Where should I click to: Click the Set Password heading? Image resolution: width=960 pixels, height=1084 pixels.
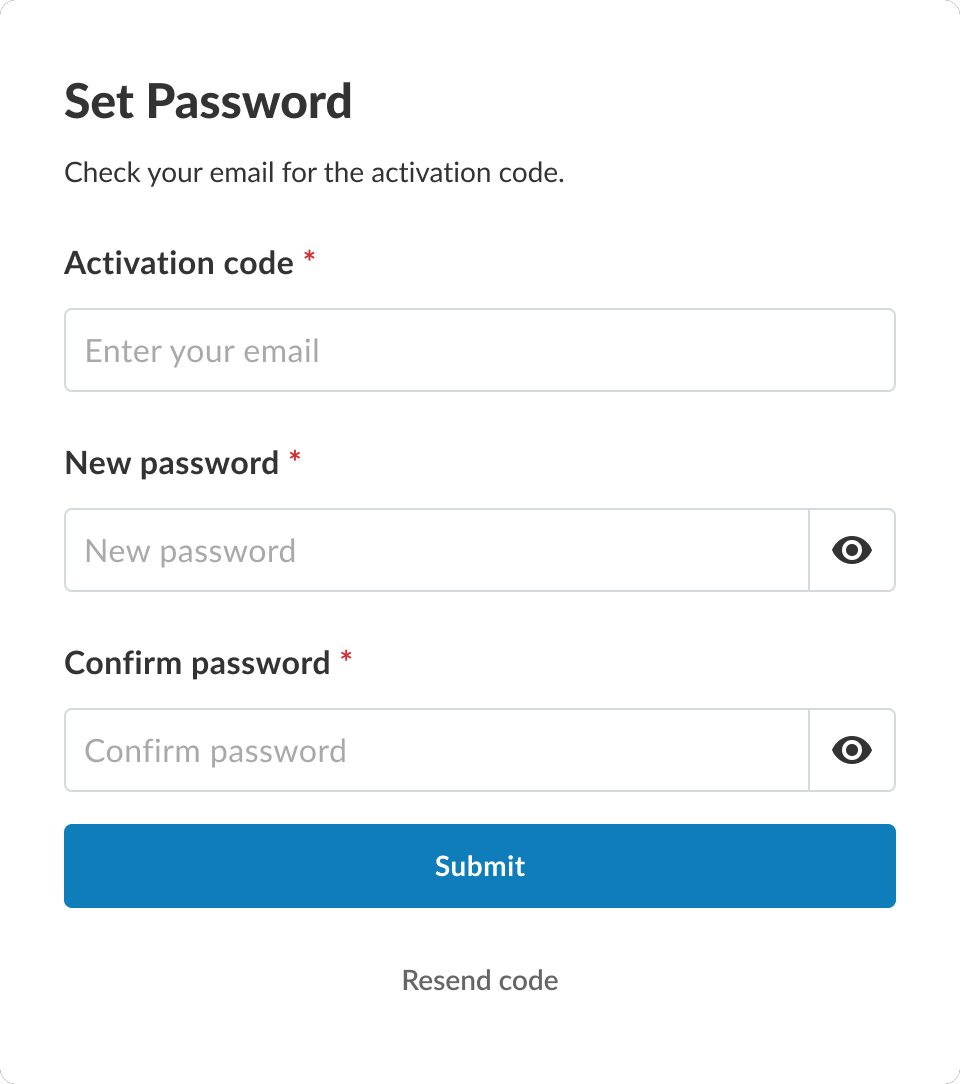click(x=208, y=100)
